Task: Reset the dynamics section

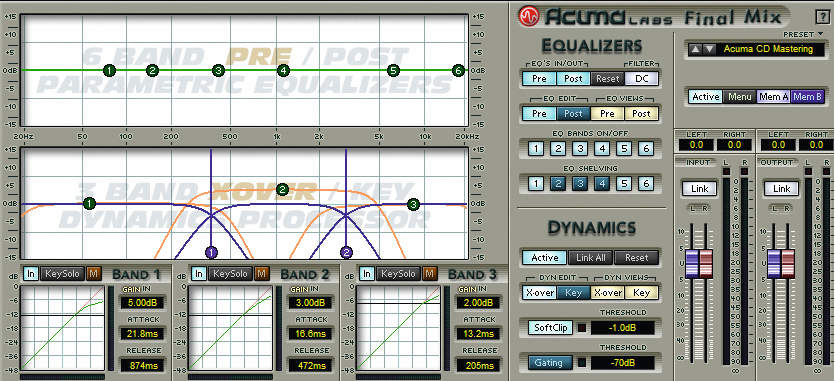Action: tap(636, 257)
